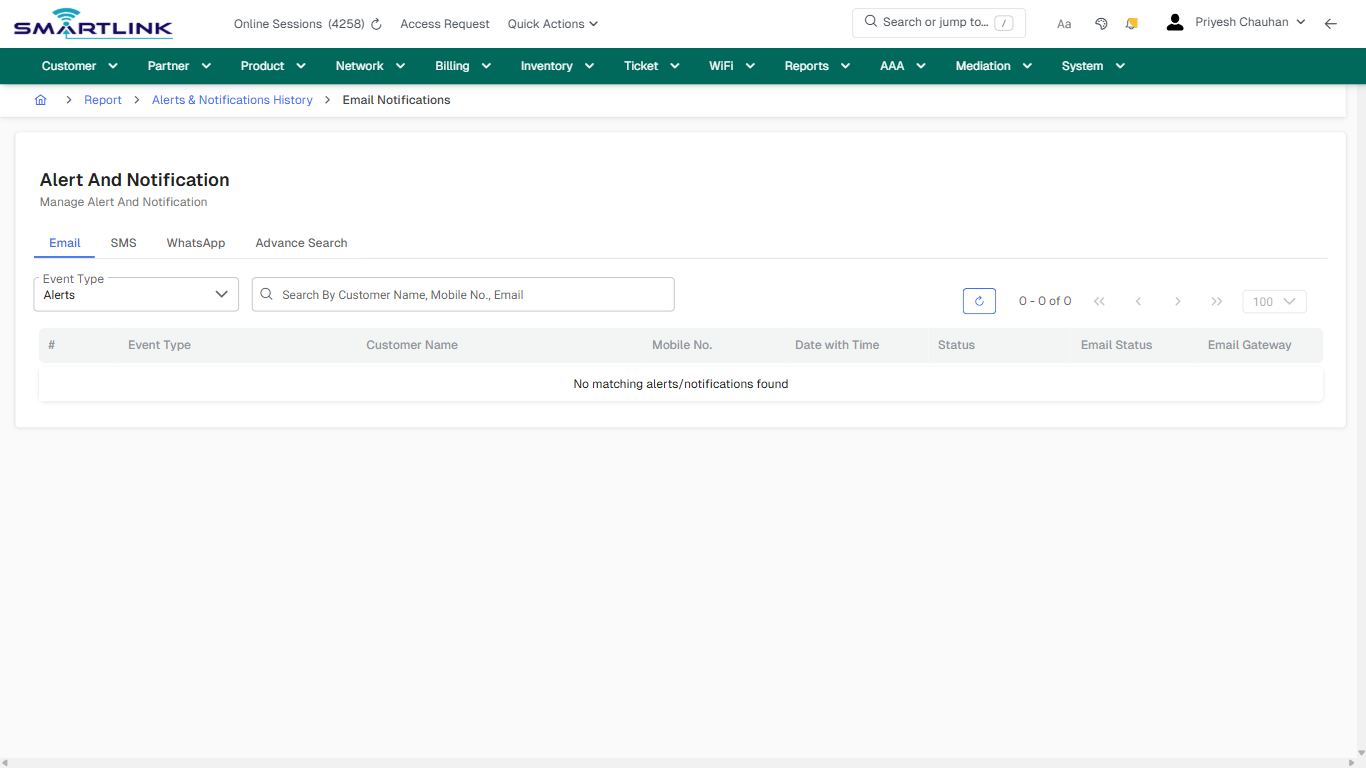Image resolution: width=1366 pixels, height=768 pixels.
Task: Switch to the SMS tab
Action: [x=123, y=242]
